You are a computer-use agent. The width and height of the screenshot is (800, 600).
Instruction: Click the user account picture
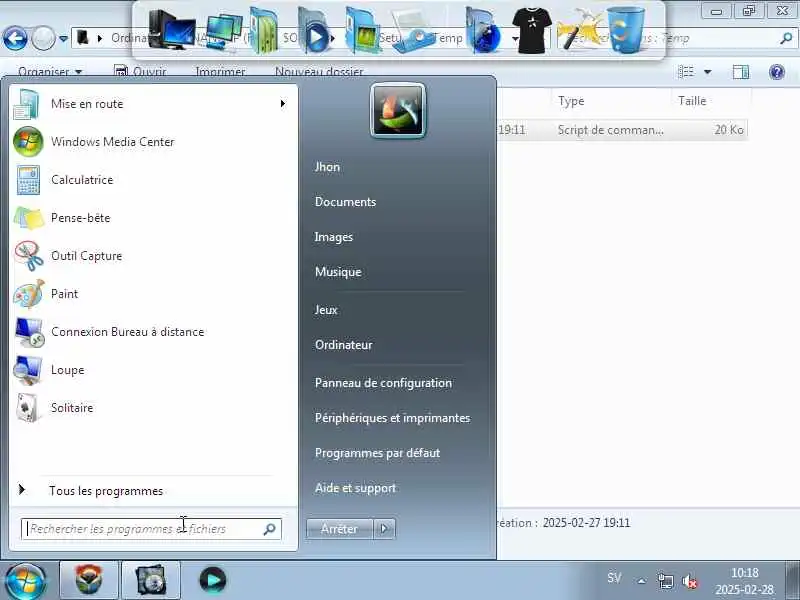point(398,110)
